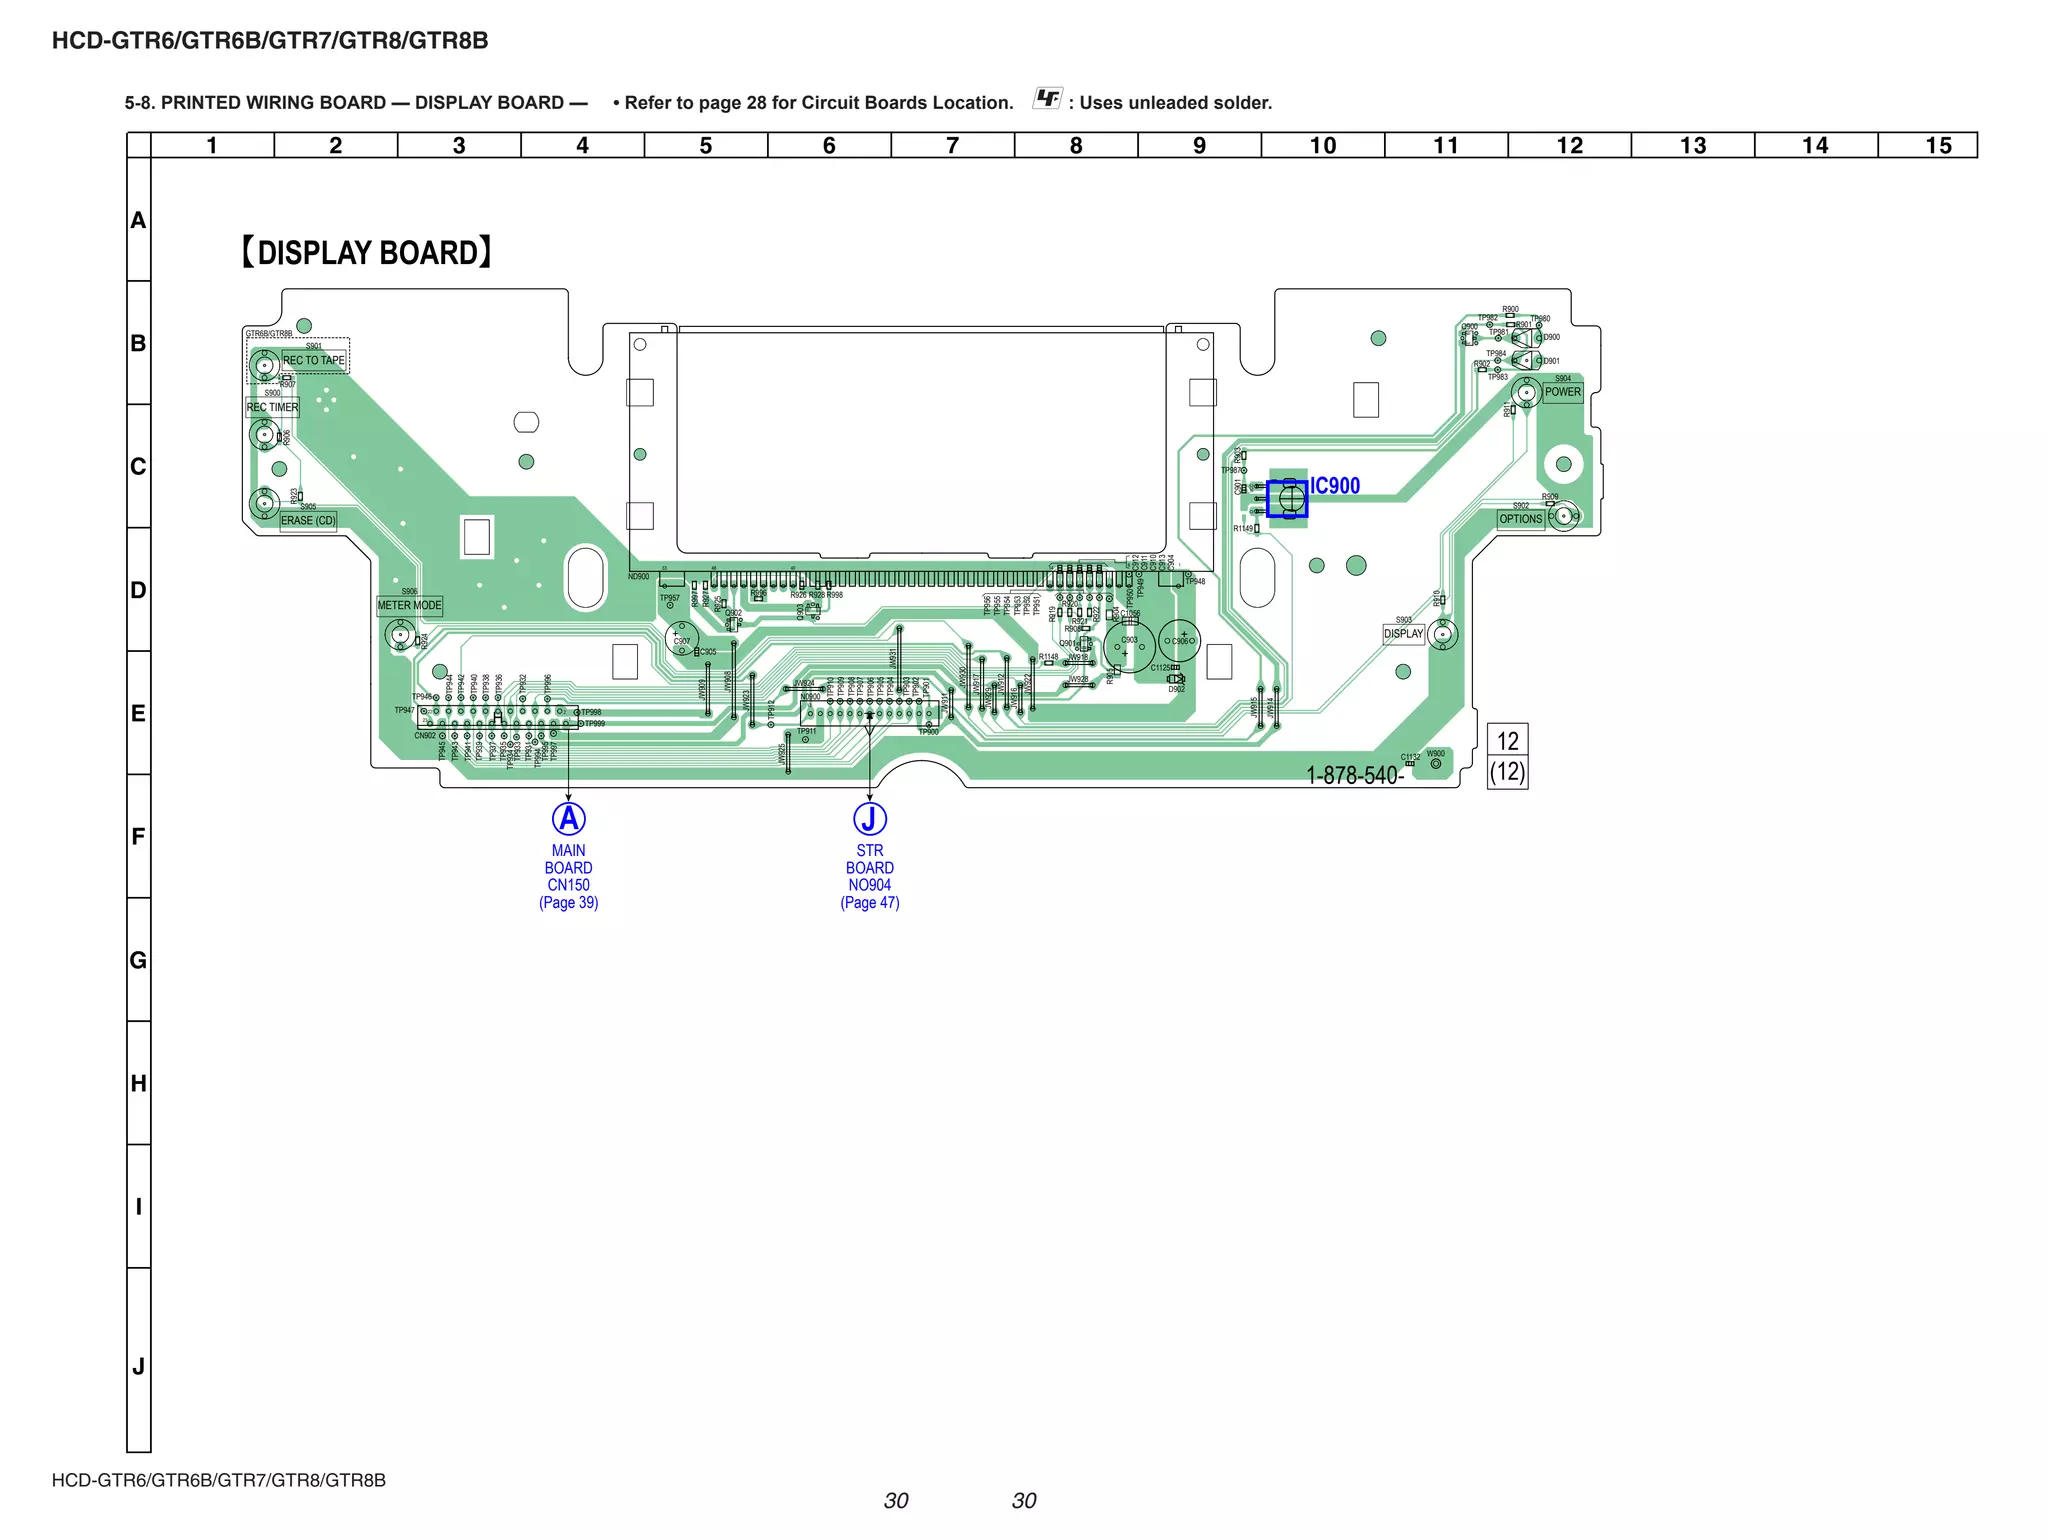Click the boxed (12) label

pos(1507,772)
